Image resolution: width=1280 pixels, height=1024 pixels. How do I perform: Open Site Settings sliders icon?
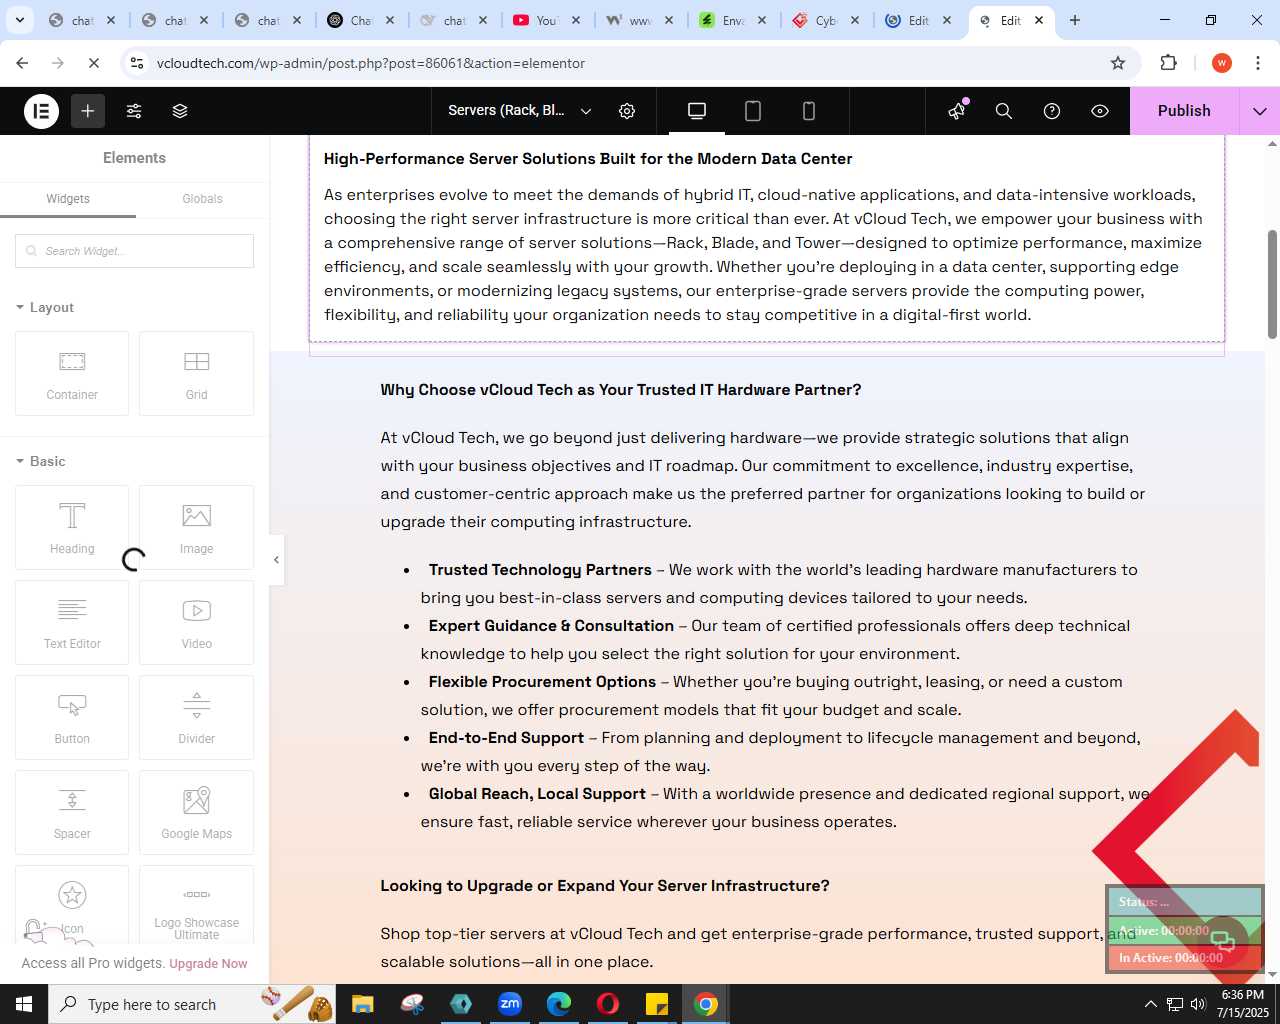click(x=134, y=111)
